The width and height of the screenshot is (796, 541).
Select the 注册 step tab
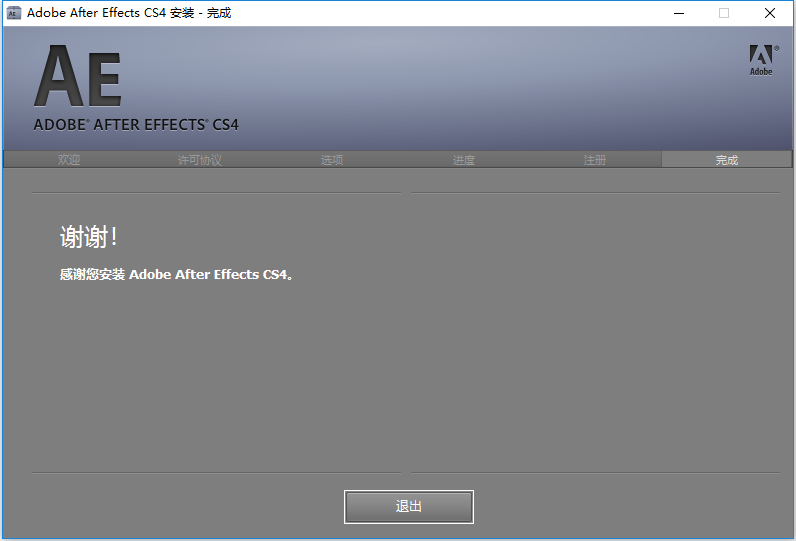[595, 160]
